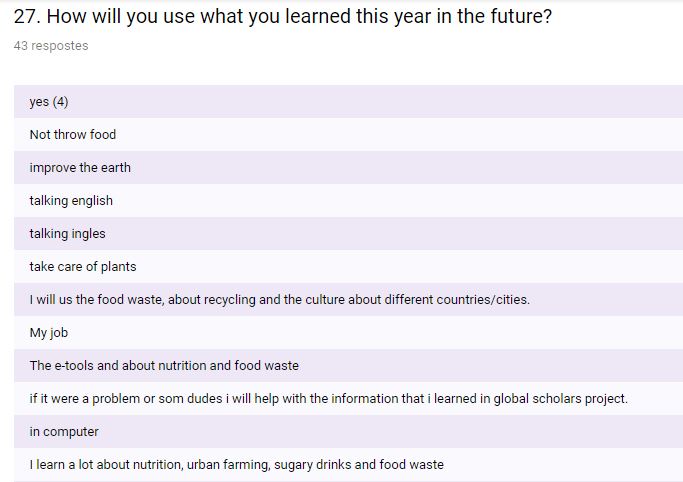Select the response starting "The e-tools and about"
This screenshot has width=683, height=482.
point(164,366)
